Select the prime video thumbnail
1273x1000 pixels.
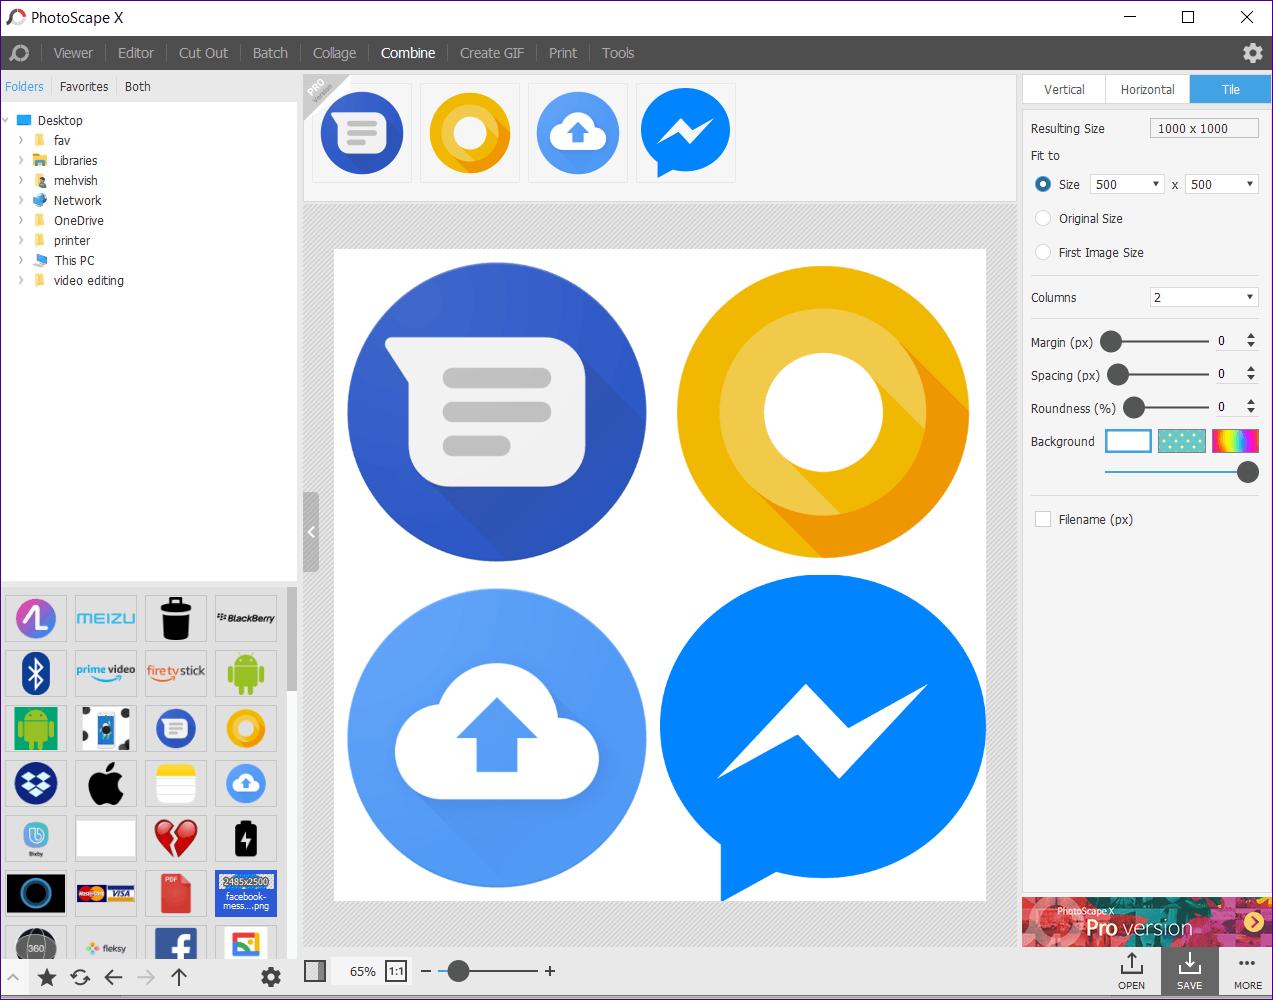106,673
